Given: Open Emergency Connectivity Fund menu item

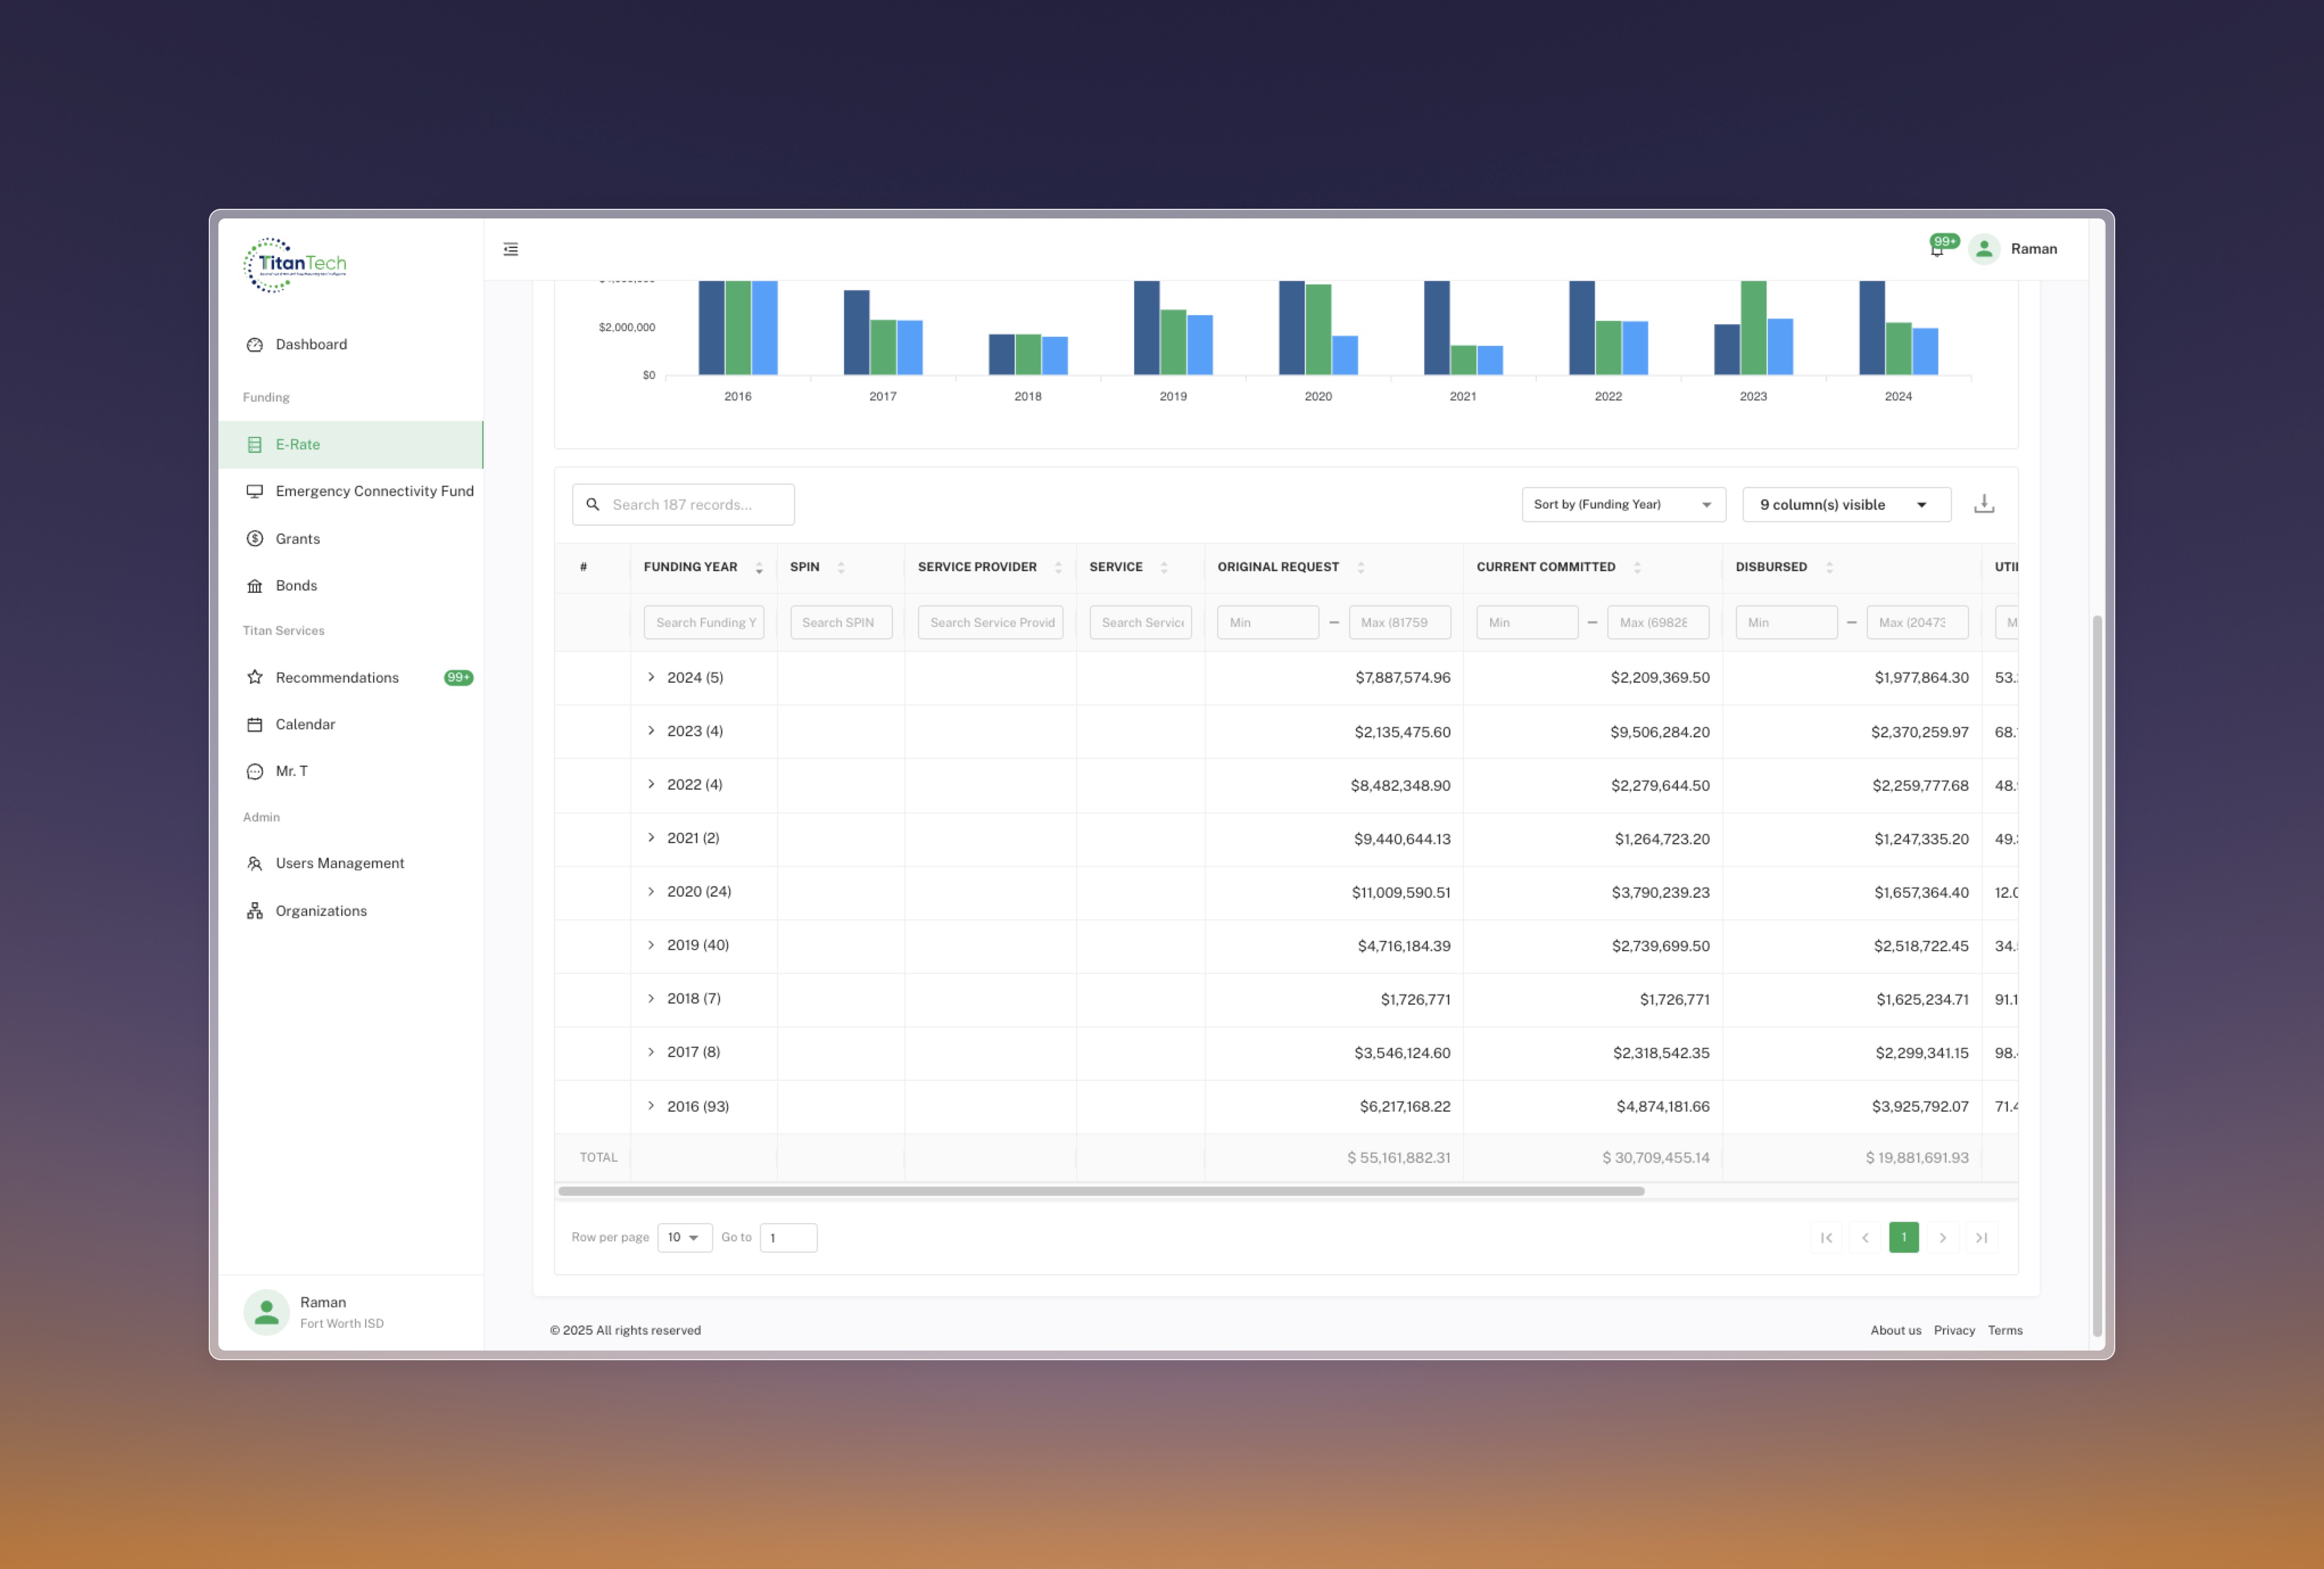Looking at the screenshot, I should pos(374,491).
